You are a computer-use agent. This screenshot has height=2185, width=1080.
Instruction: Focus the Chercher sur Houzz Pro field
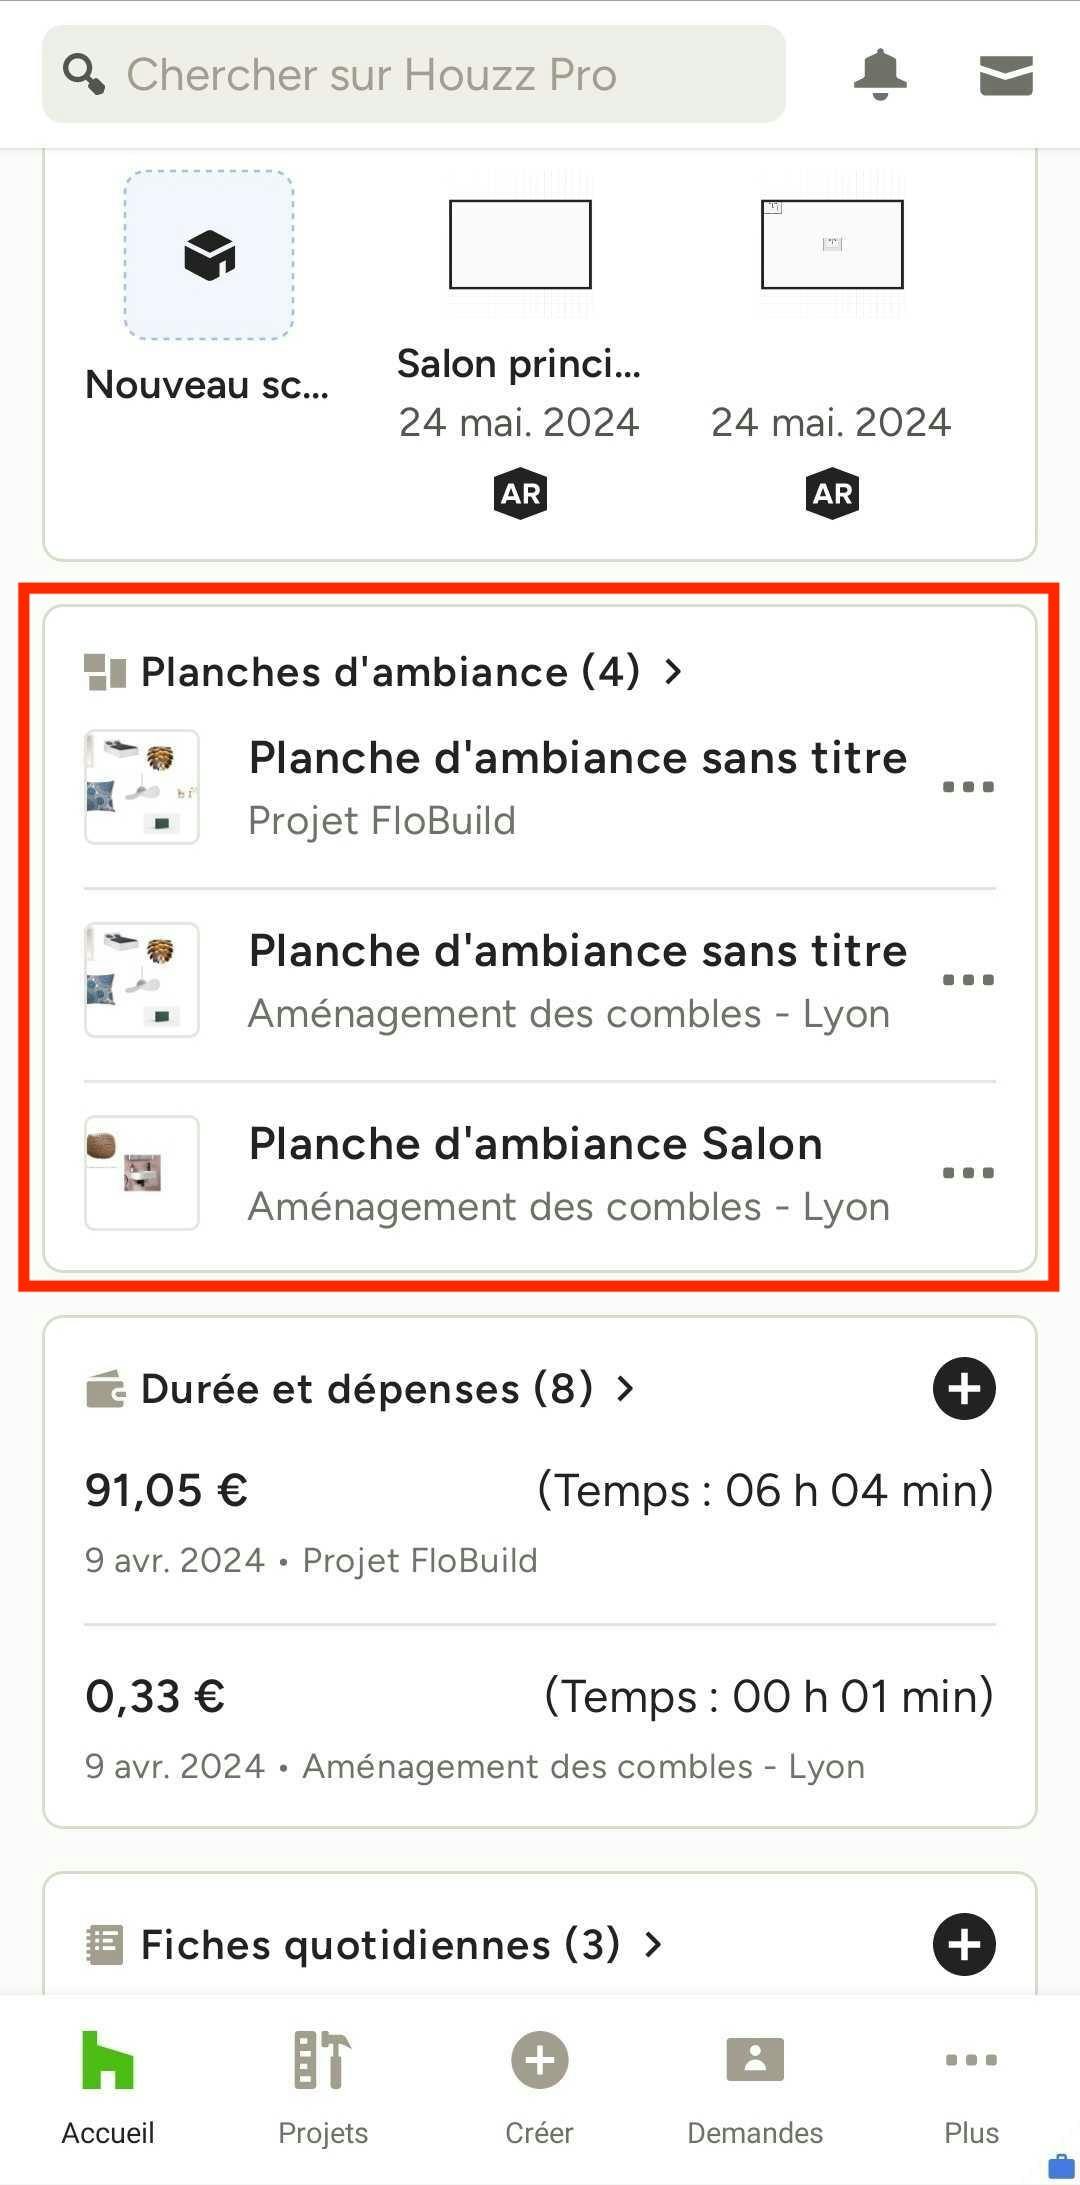click(414, 74)
